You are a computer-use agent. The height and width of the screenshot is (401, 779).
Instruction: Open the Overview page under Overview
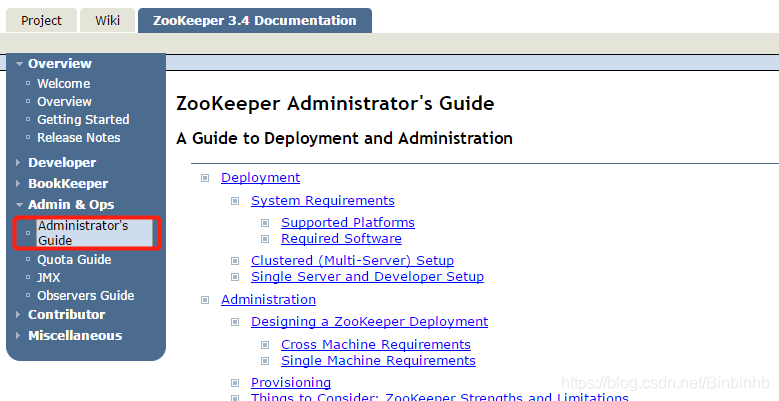point(65,101)
